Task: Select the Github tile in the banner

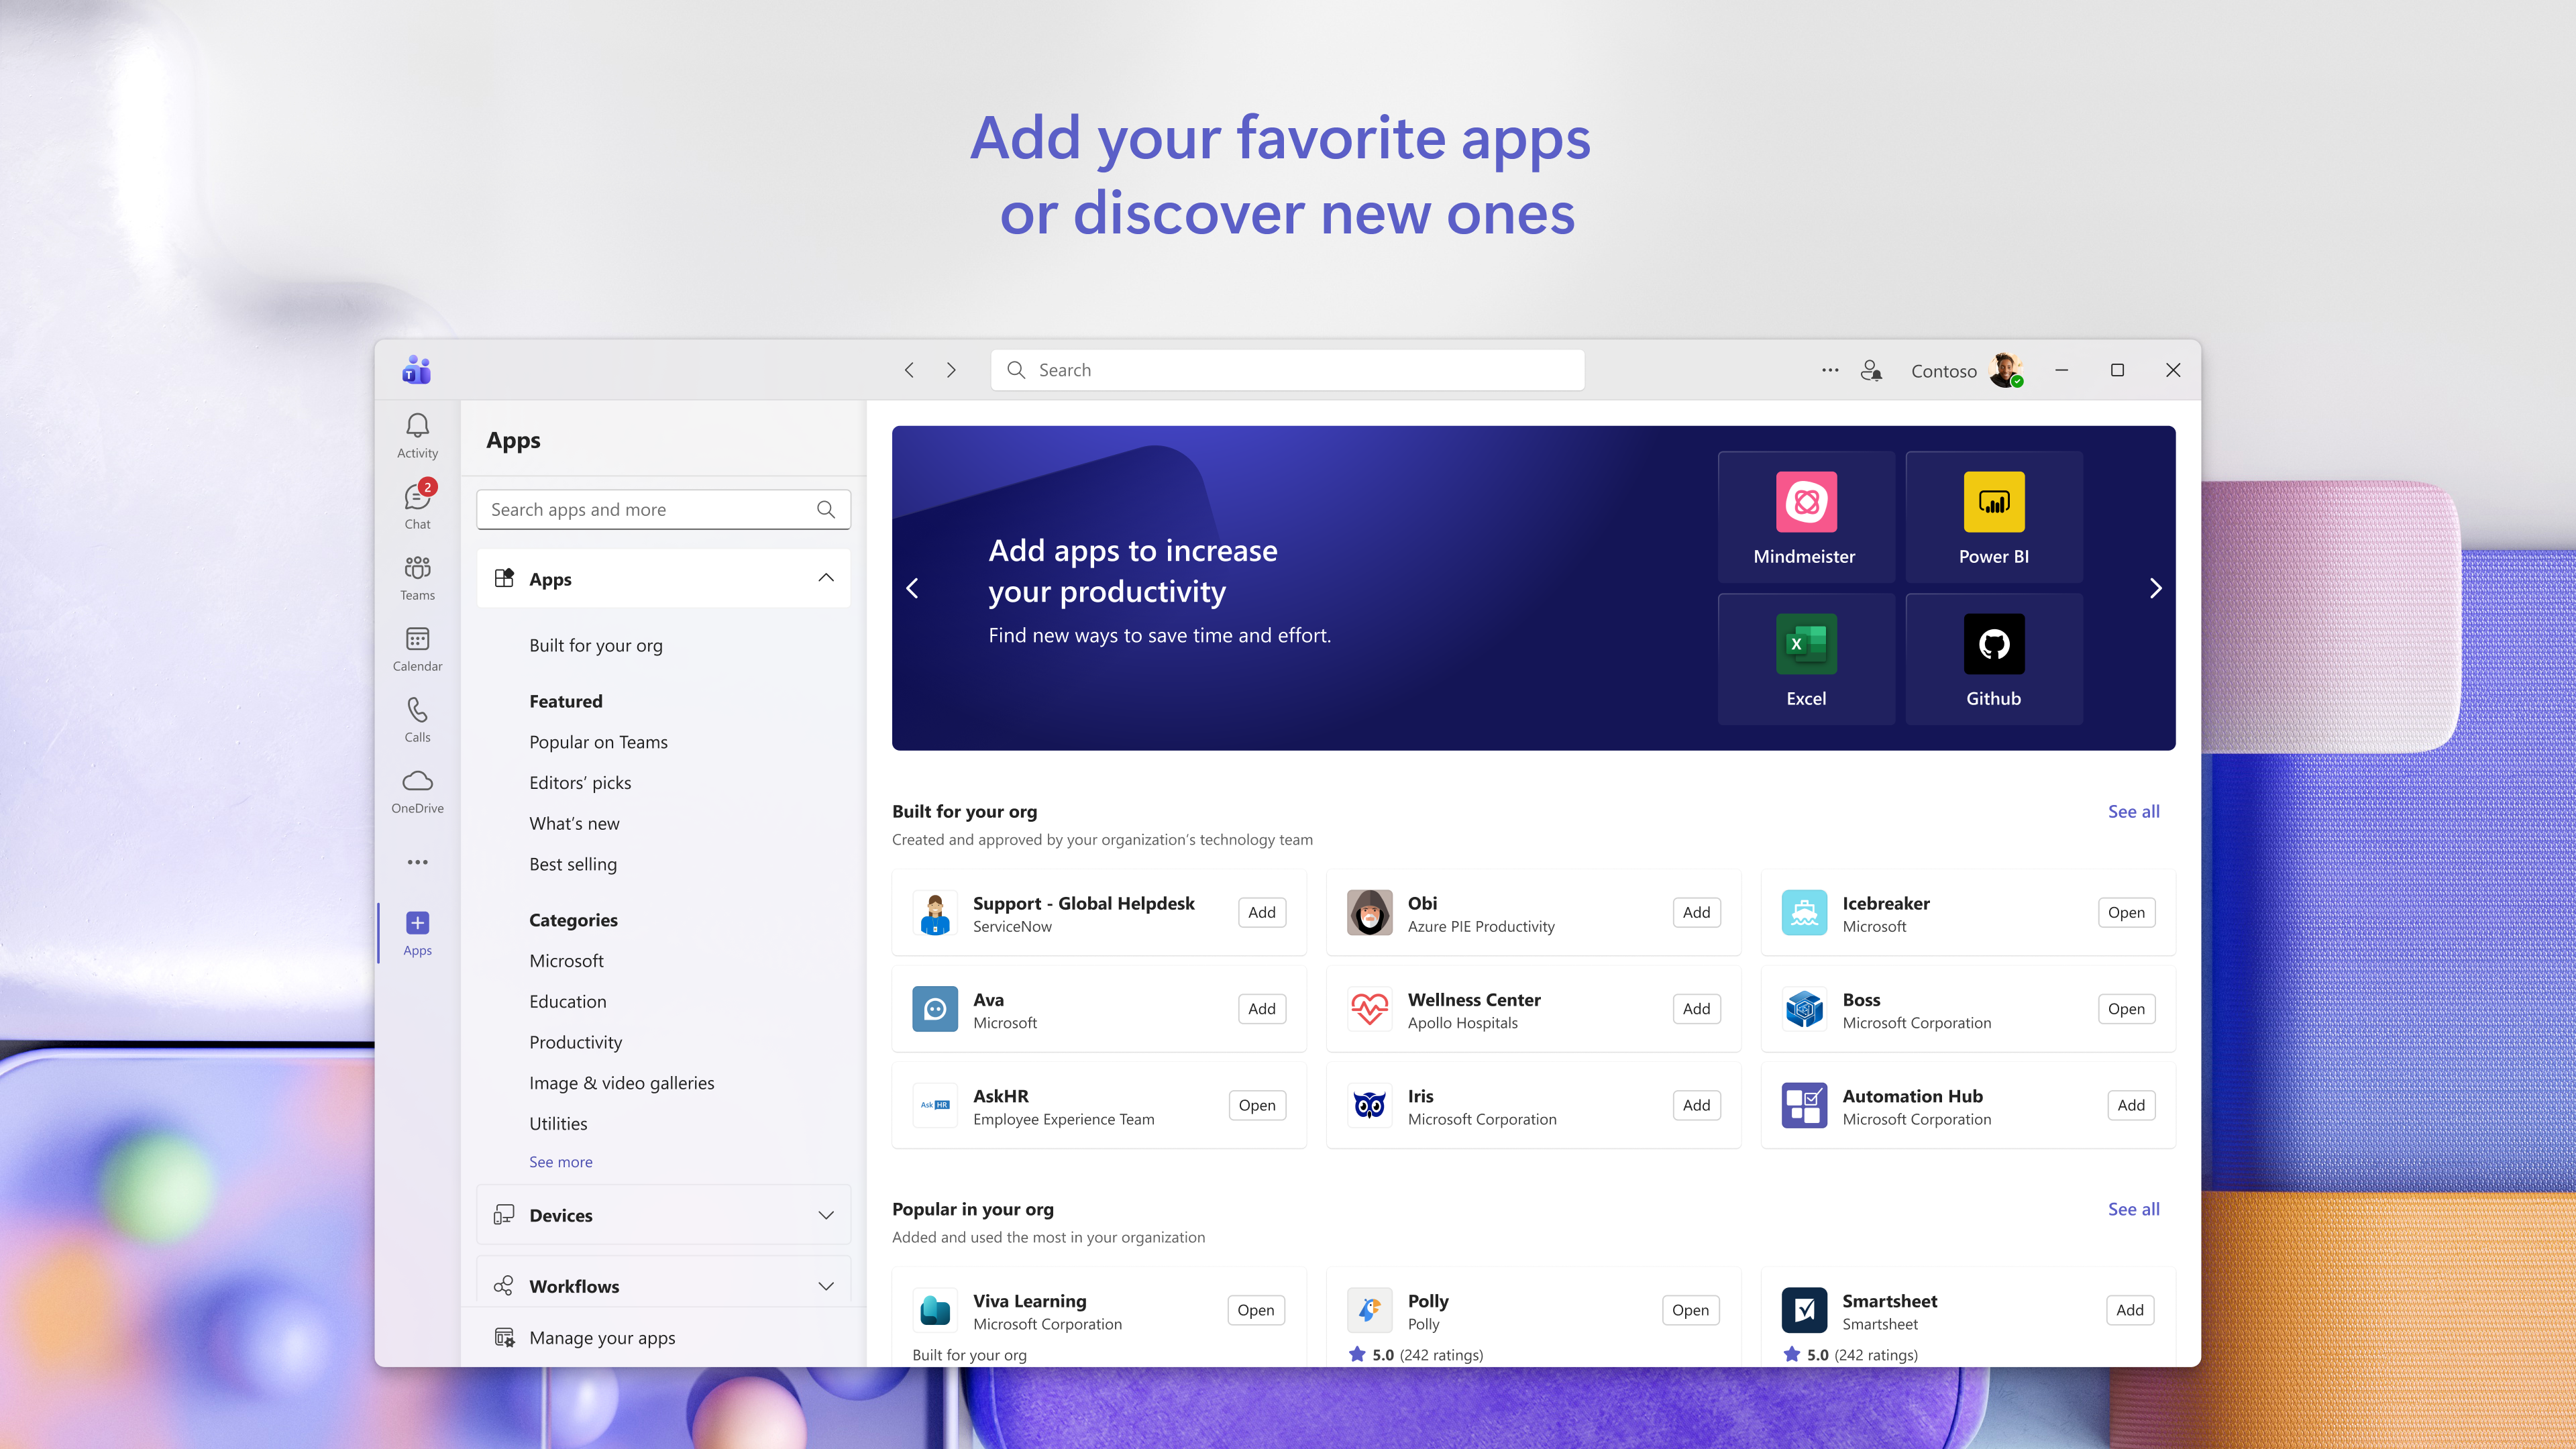Action: (1993, 658)
